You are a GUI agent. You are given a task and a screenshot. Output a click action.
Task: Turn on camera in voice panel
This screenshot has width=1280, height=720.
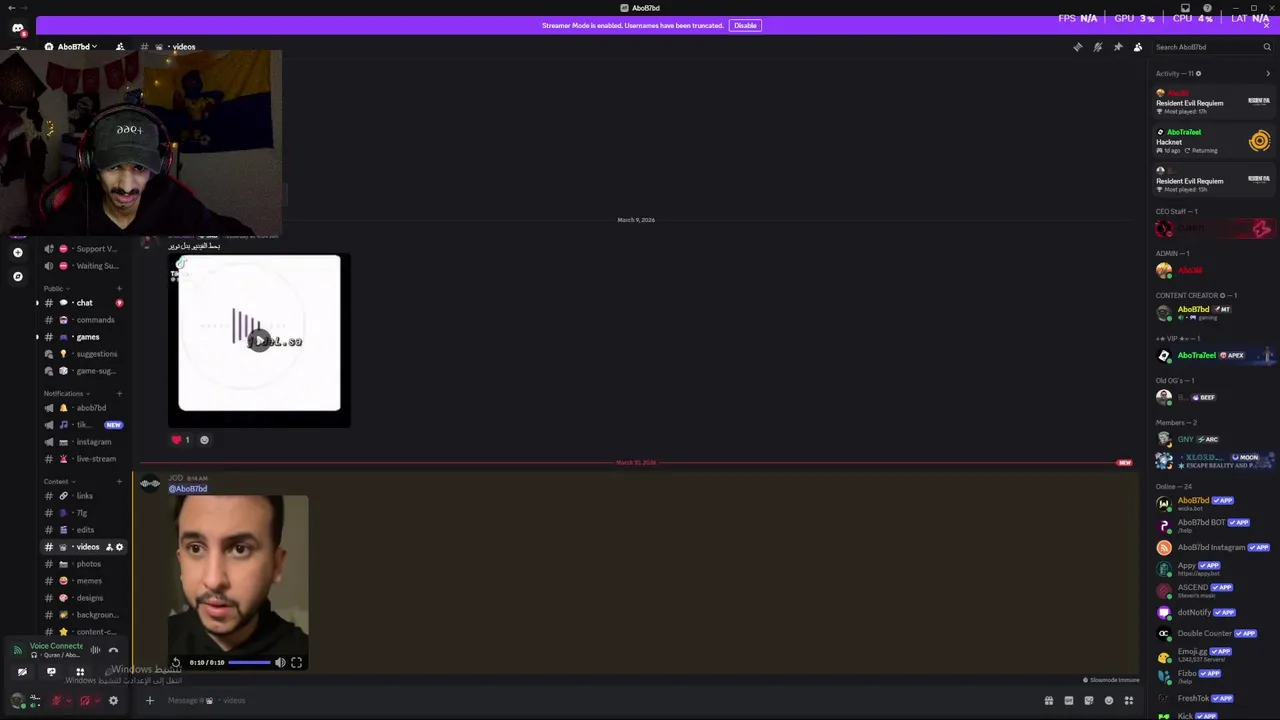click(x=22, y=672)
